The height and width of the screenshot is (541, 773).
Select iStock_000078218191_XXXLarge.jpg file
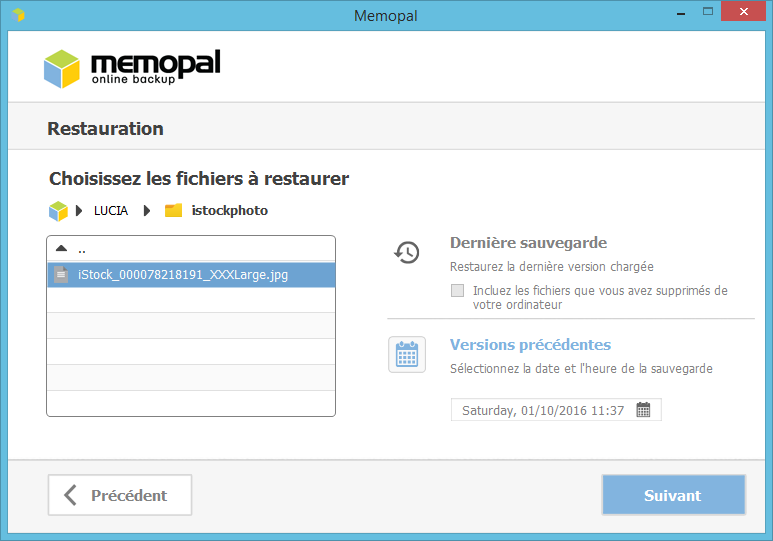[x=191, y=275]
